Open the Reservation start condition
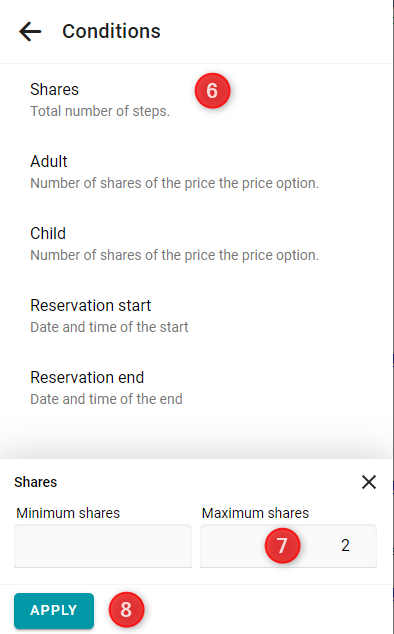The width and height of the screenshot is (394, 634). pos(197,316)
